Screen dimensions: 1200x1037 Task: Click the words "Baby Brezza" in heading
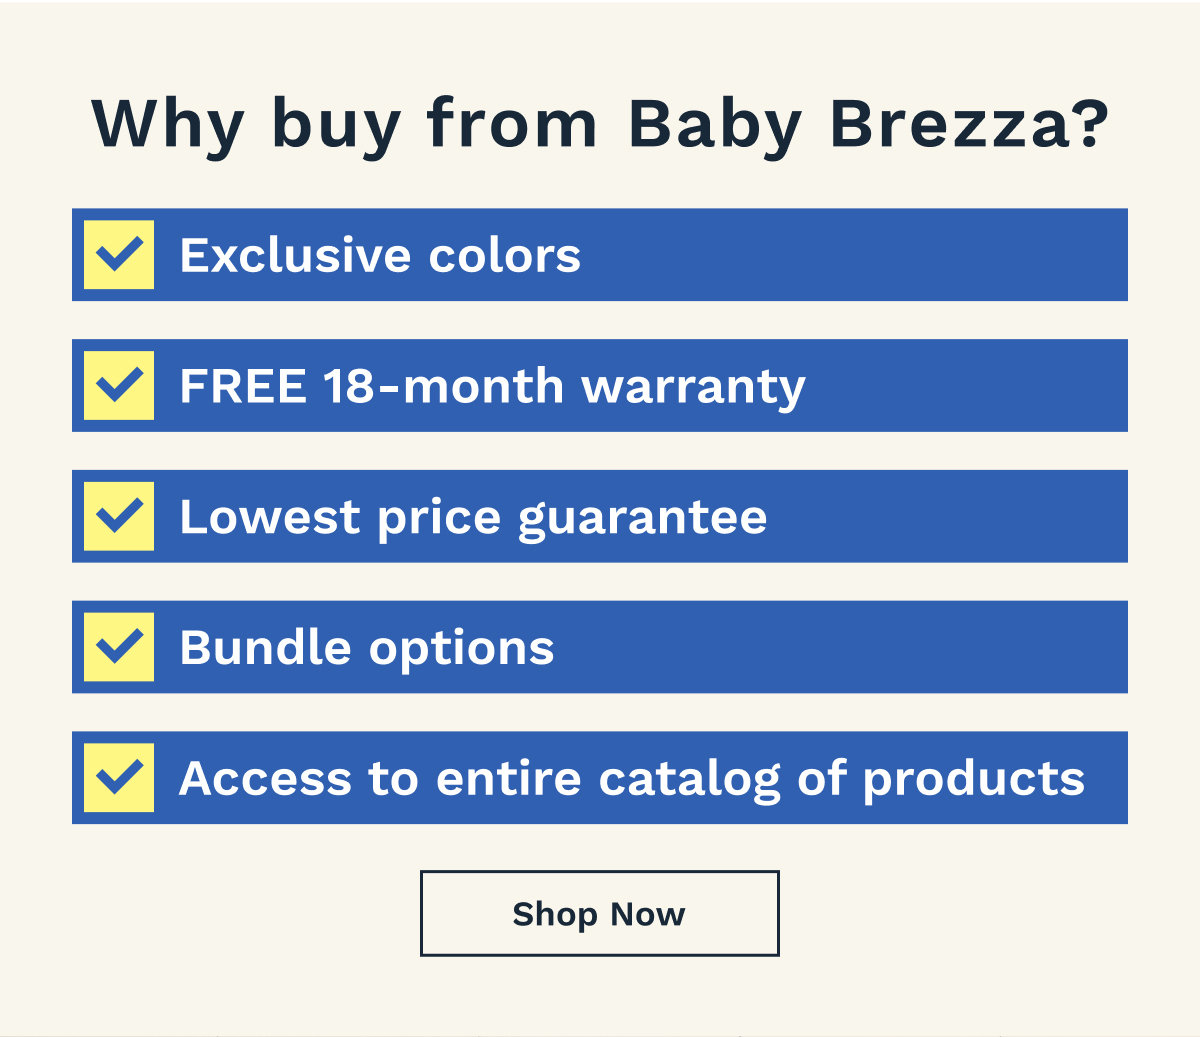tap(868, 125)
